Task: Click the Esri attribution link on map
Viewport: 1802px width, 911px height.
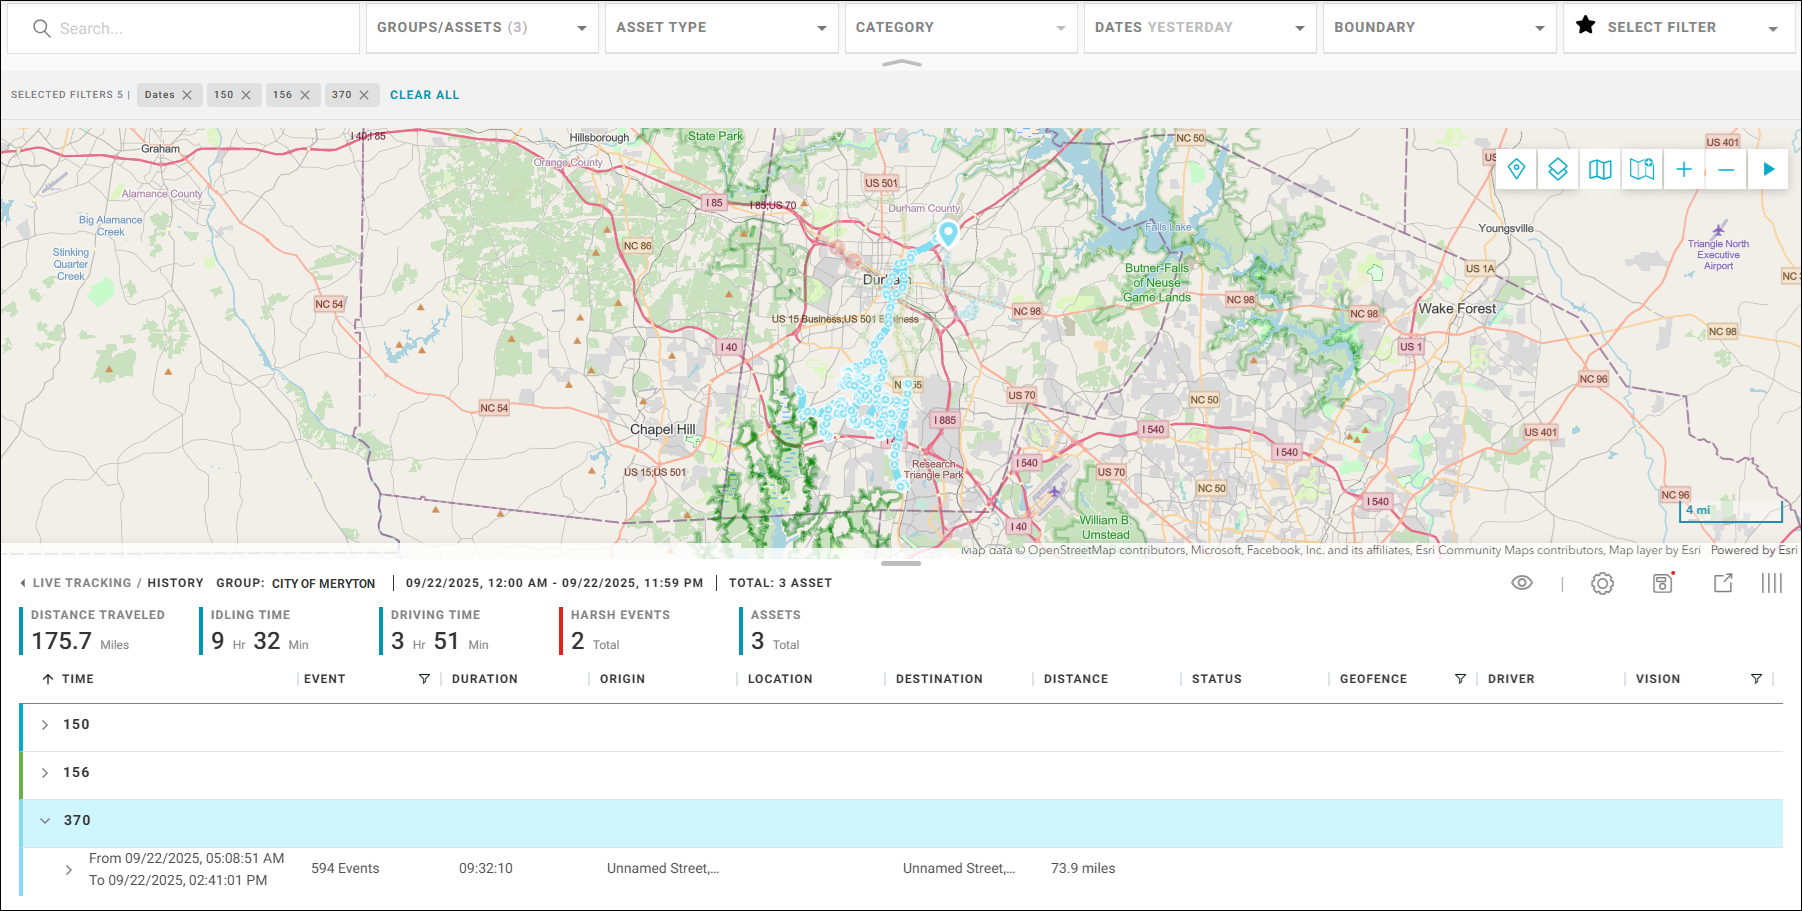Action: [x=1754, y=550]
